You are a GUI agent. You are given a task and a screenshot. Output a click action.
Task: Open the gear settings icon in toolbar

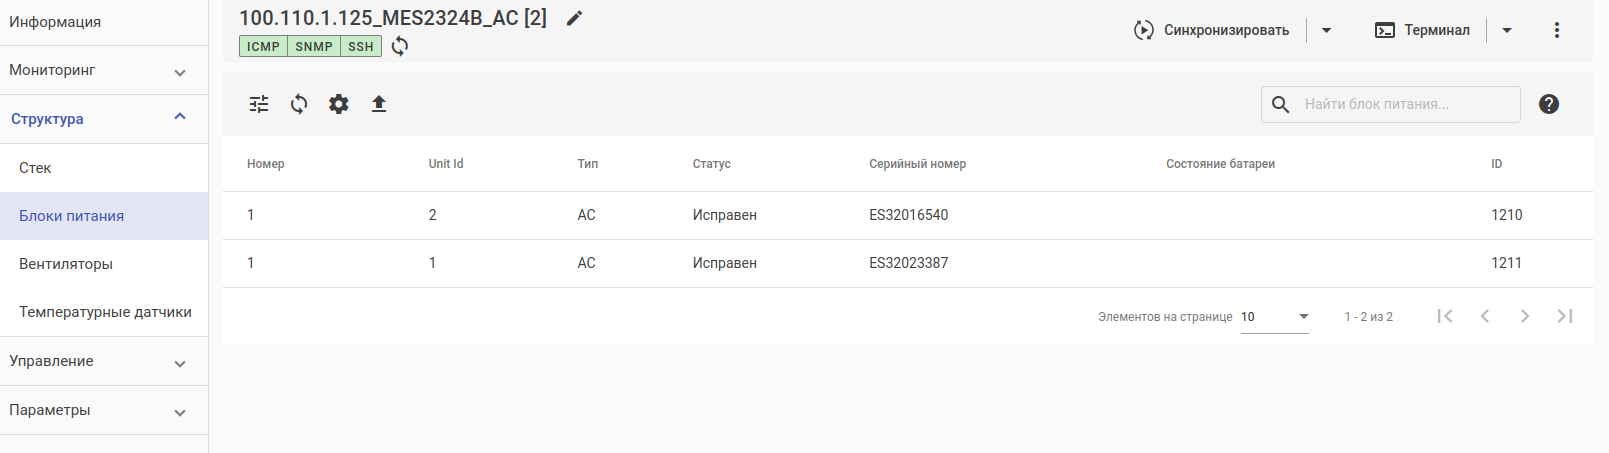click(339, 104)
